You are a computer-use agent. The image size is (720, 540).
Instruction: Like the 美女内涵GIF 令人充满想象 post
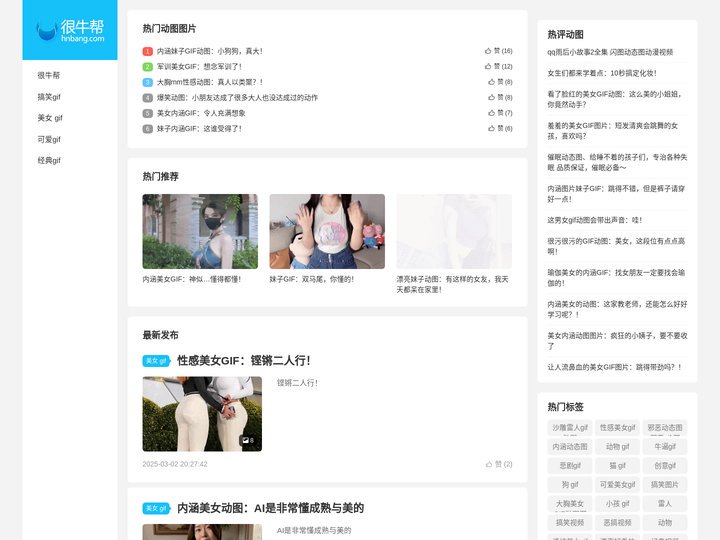pos(500,113)
